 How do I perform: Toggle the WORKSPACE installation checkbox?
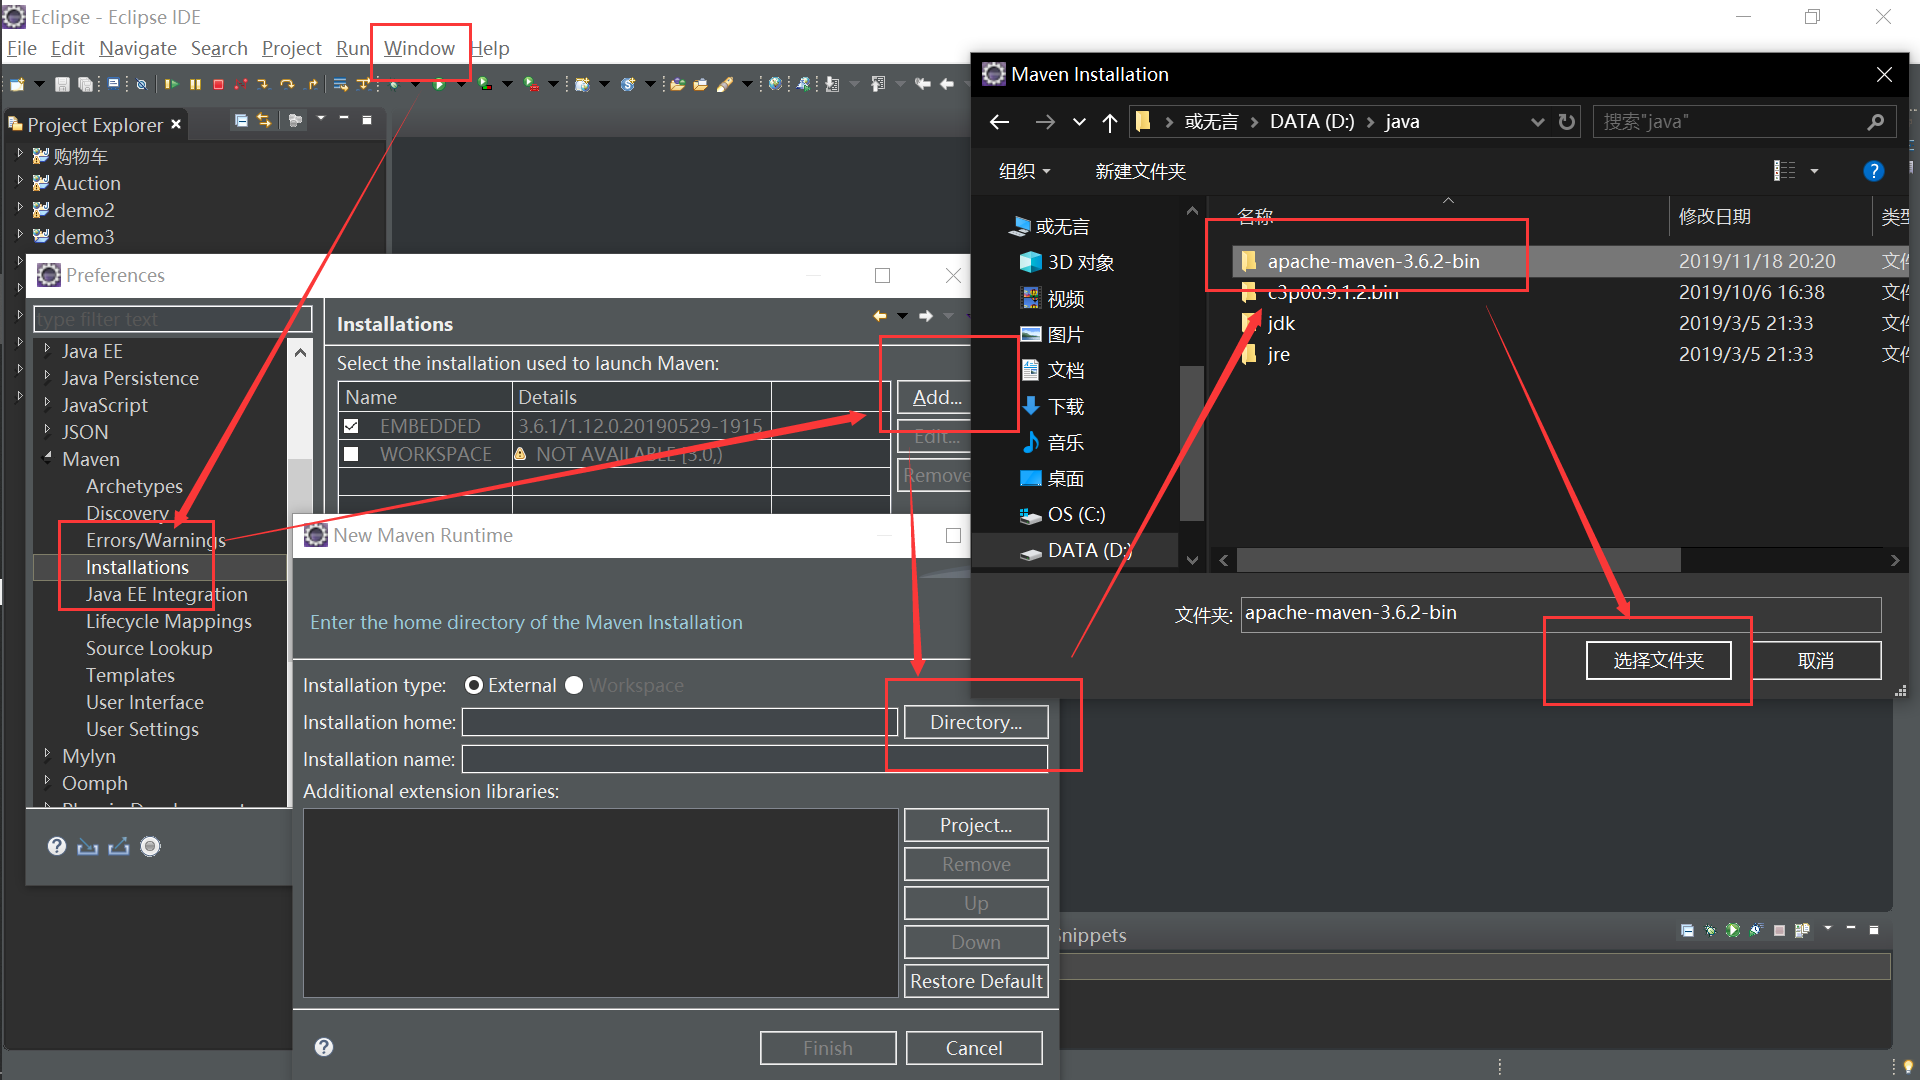point(351,454)
